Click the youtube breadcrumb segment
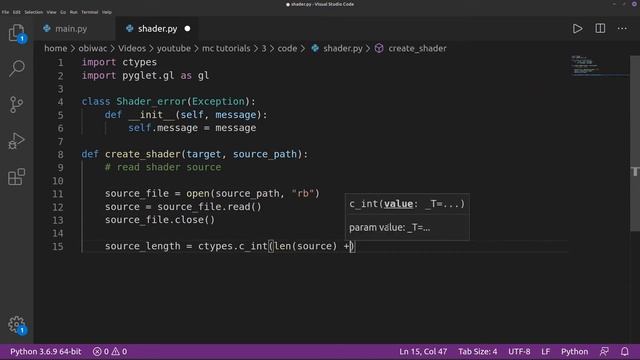The image size is (640, 360). [x=173, y=48]
